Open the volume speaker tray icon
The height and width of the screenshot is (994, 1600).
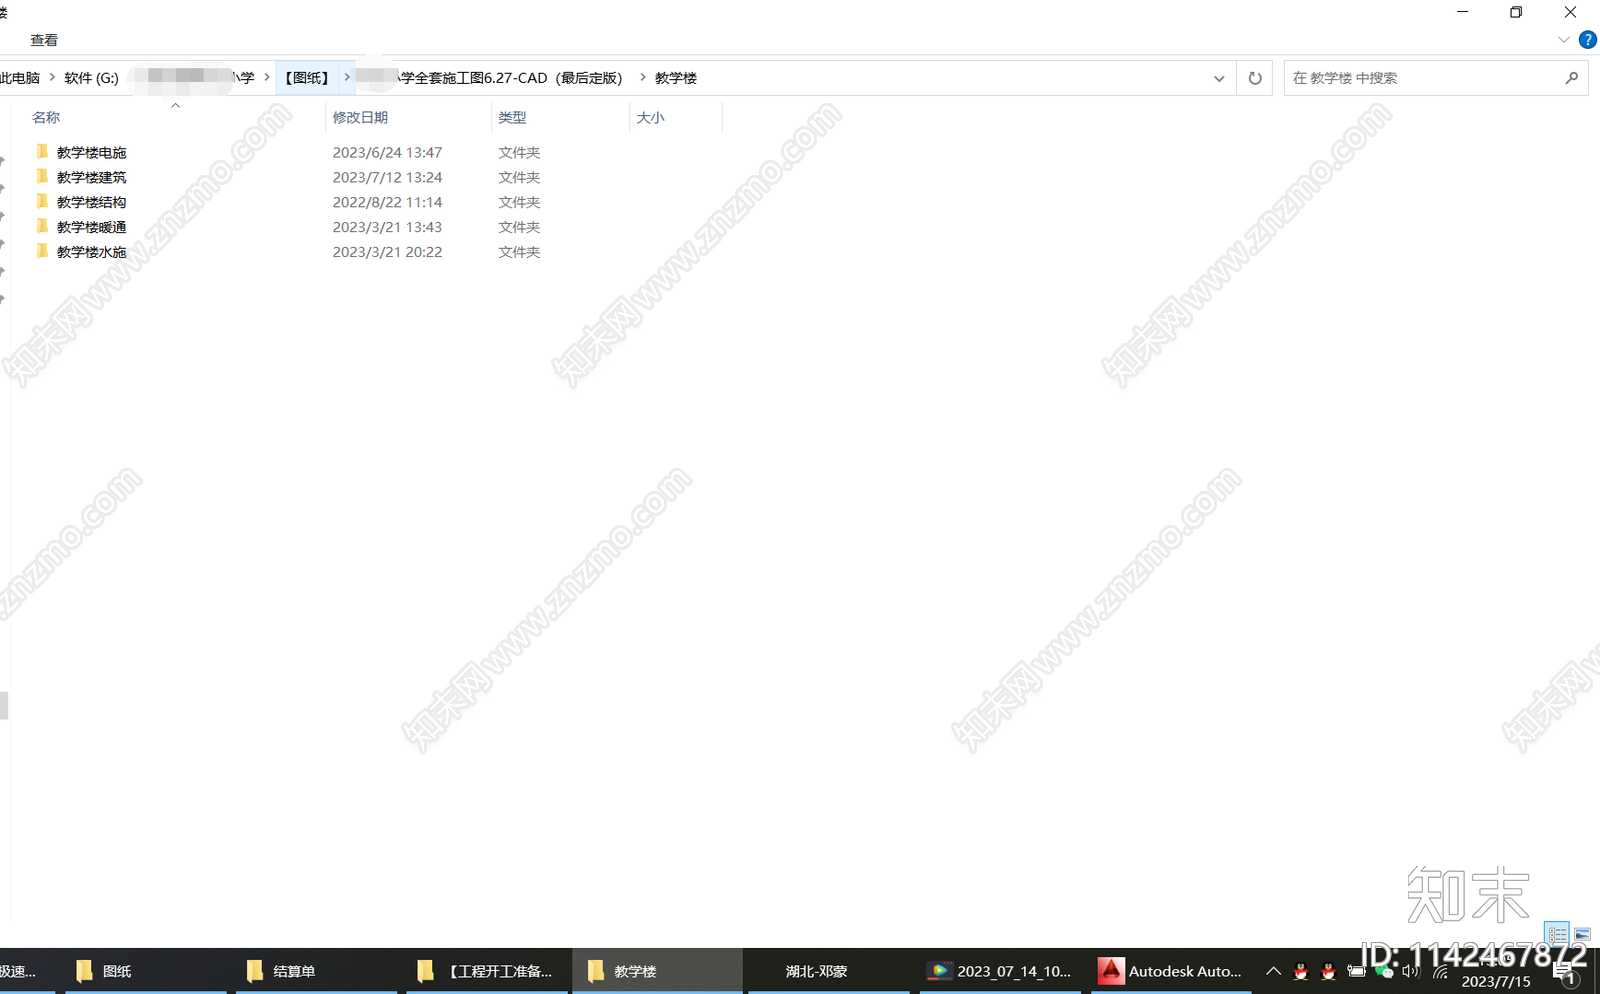tap(1411, 971)
